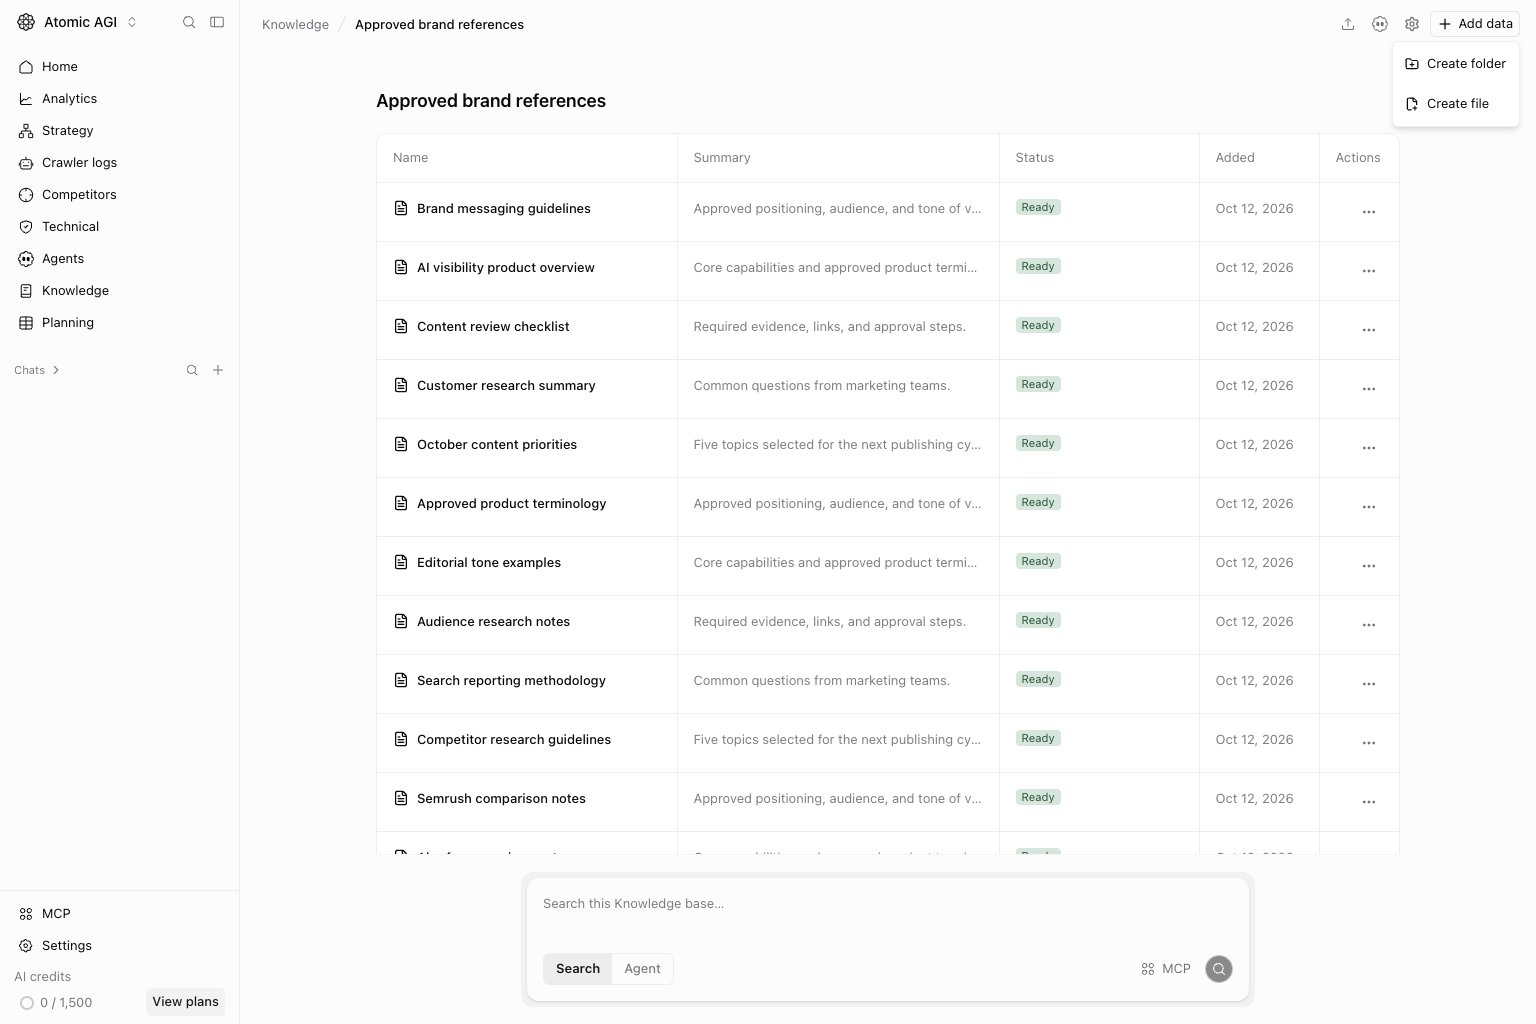This screenshot has width=1536, height=1024.
Task: Toggle the Add data dropdown button
Action: click(1475, 24)
